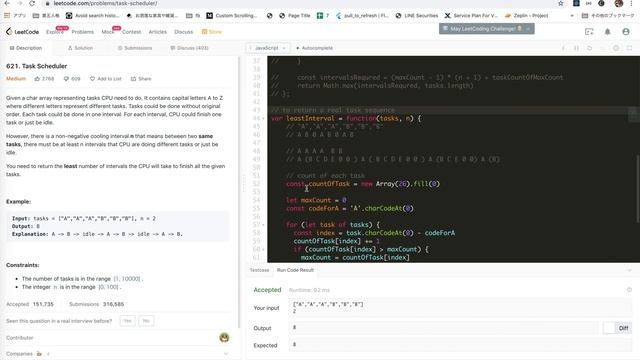
Task: Open the Zeplin - Project bookmark
Action: pyautogui.click(x=527, y=16)
